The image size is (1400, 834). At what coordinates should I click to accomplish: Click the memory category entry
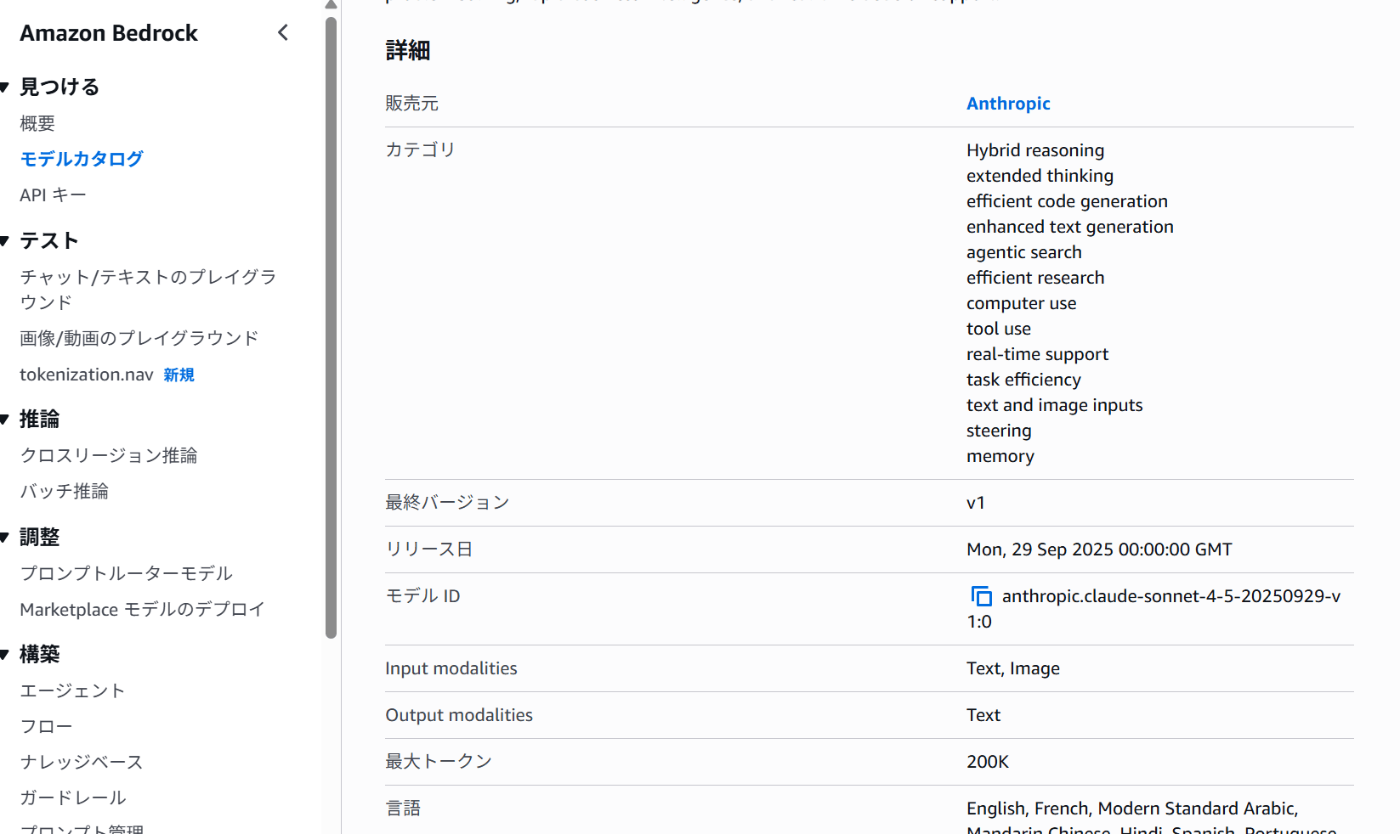coord(1000,457)
